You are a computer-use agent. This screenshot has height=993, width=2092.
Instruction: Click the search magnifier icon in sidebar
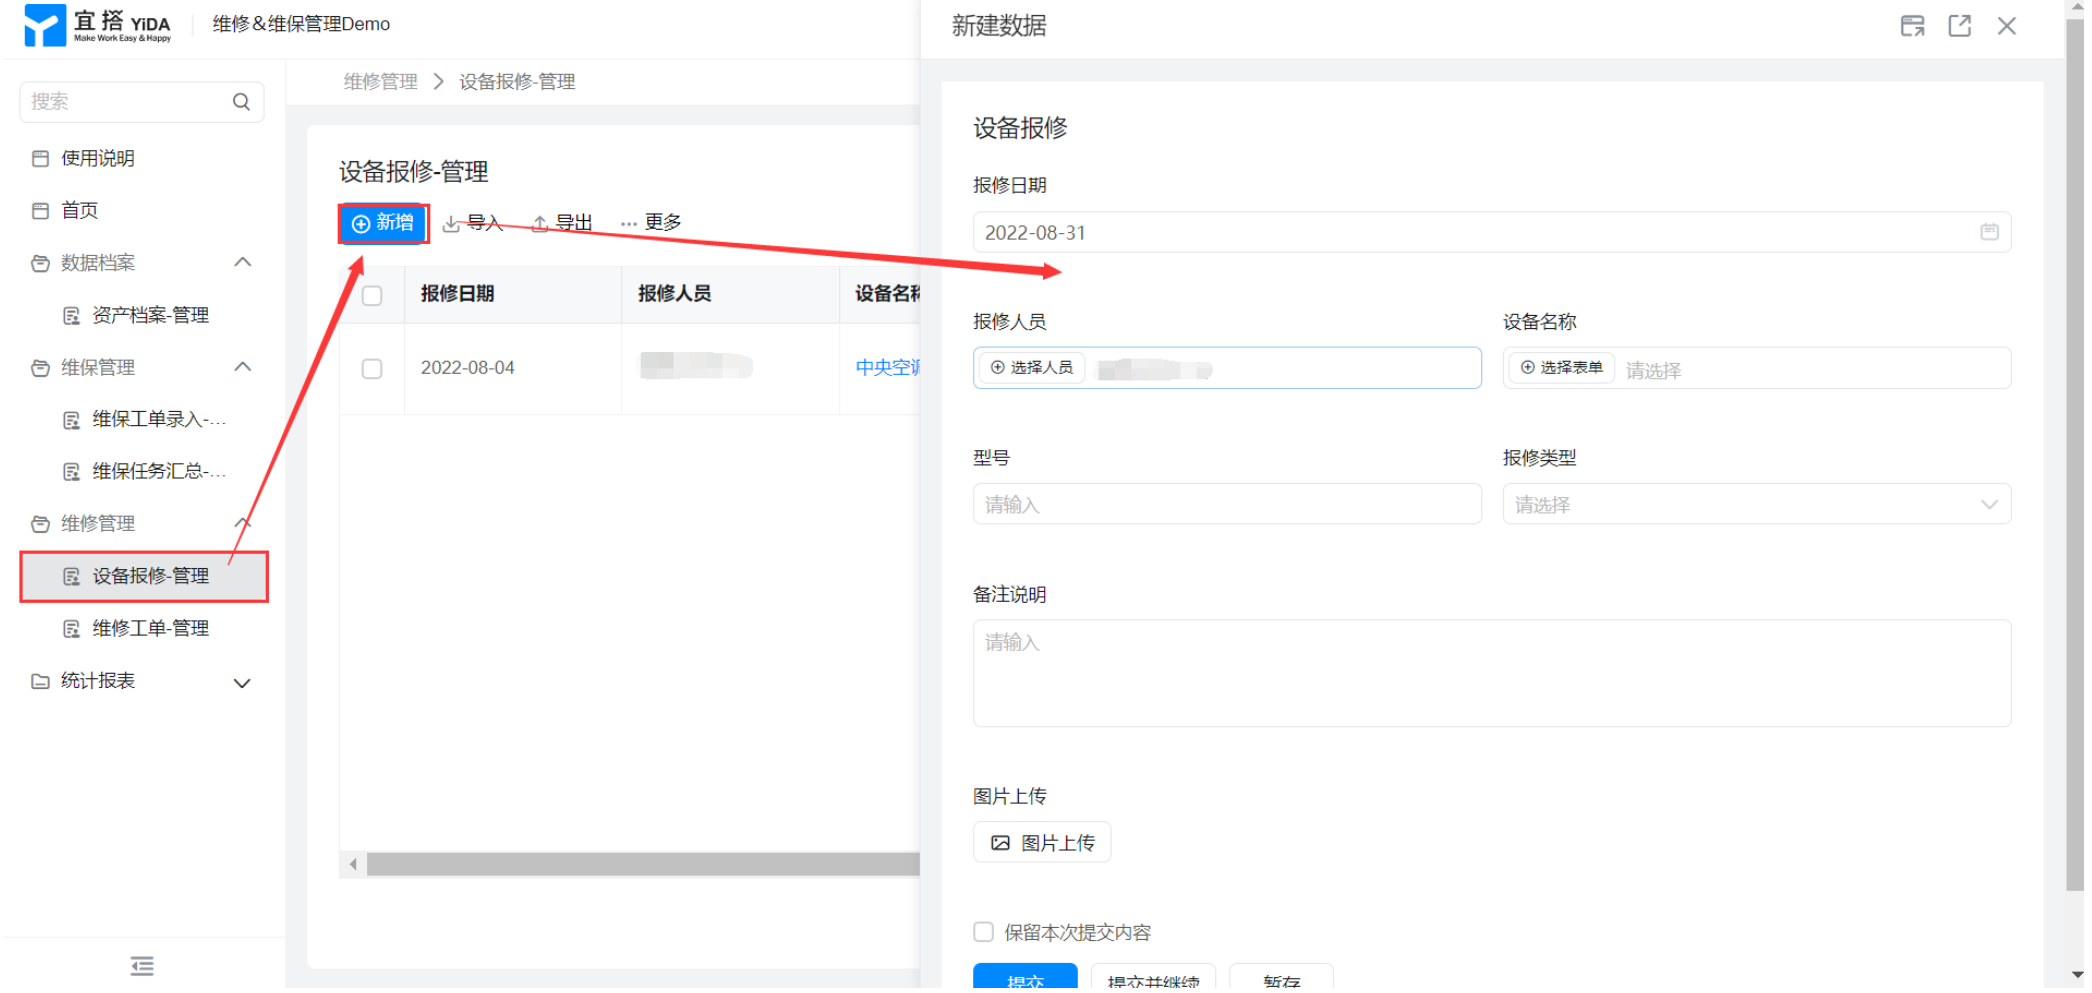241,102
